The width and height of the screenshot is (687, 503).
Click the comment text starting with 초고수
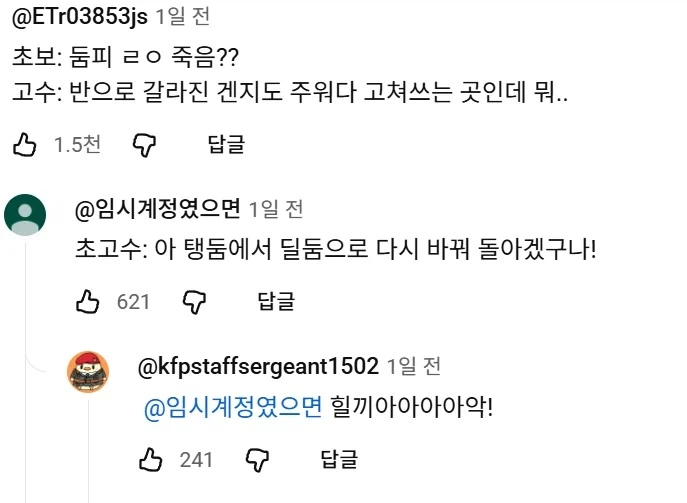pos(336,249)
